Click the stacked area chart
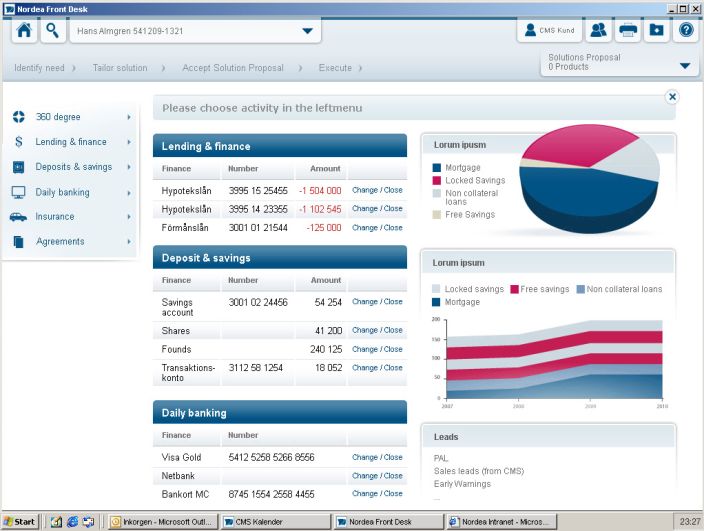The width and height of the screenshot is (704, 531). (x=554, y=359)
